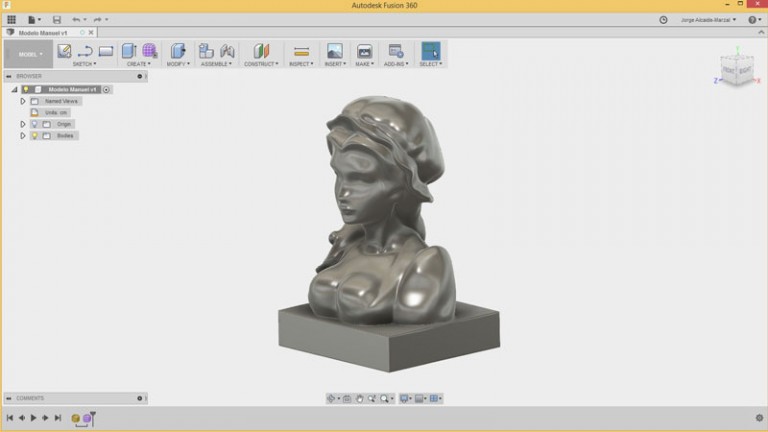Select the Measure tool under Inspect

(299, 51)
